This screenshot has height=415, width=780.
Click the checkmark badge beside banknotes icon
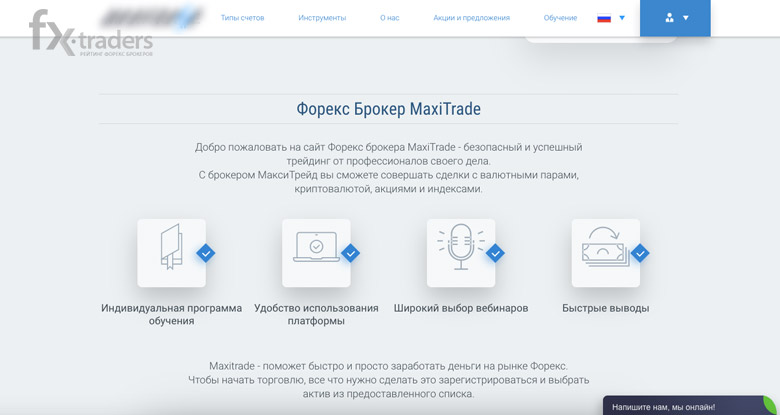[640, 253]
